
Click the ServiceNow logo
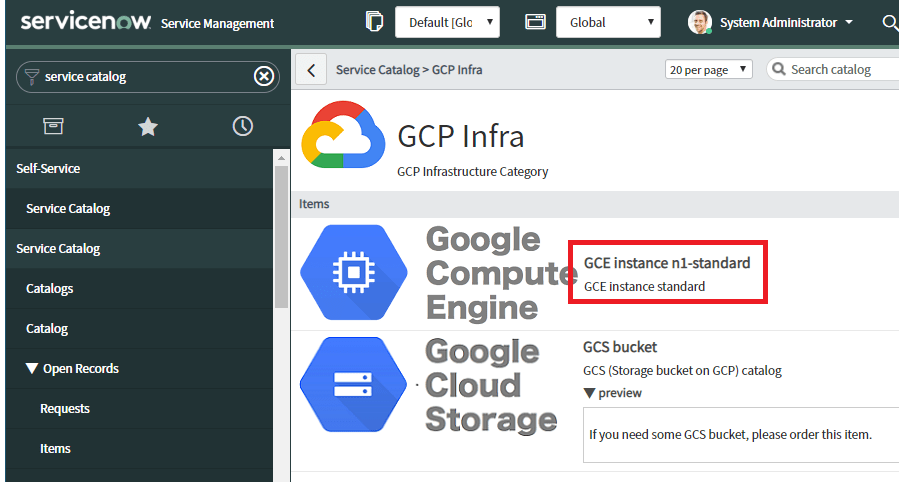86,22
